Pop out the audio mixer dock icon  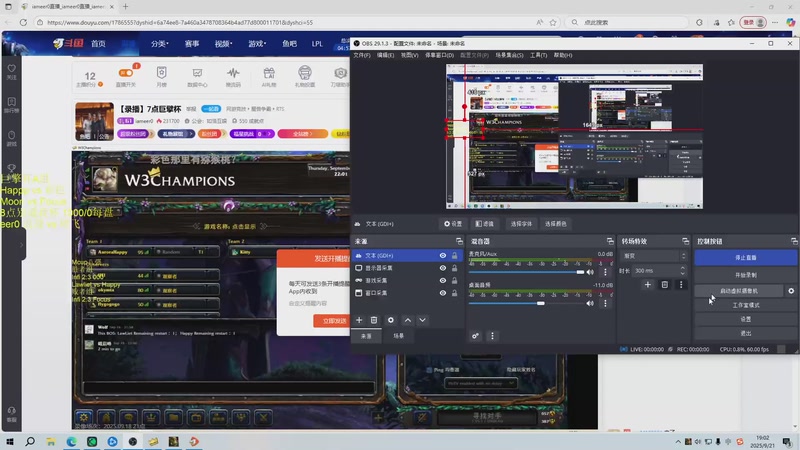tap(610, 241)
